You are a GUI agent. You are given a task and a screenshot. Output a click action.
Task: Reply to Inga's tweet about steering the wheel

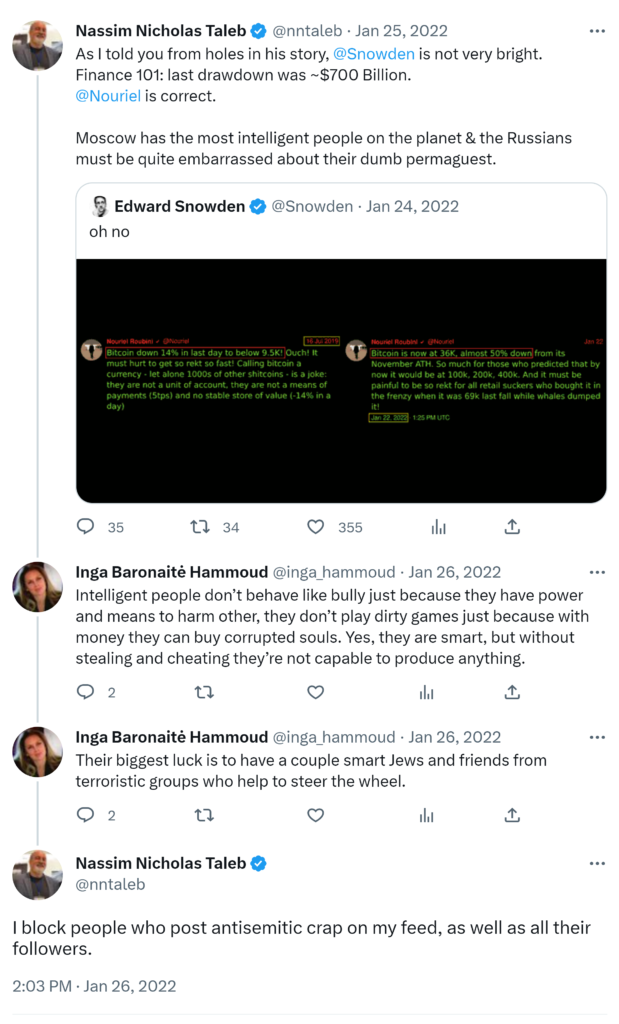coord(86,815)
